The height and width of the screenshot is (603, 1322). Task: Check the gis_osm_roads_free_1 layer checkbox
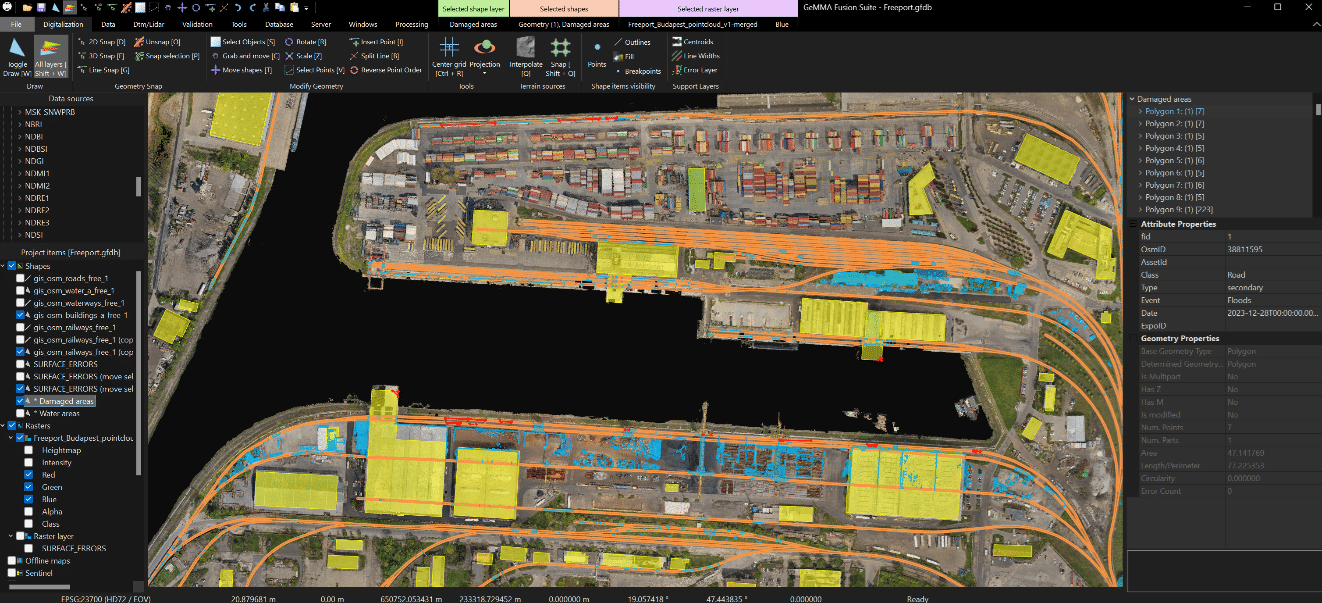(x=21, y=278)
